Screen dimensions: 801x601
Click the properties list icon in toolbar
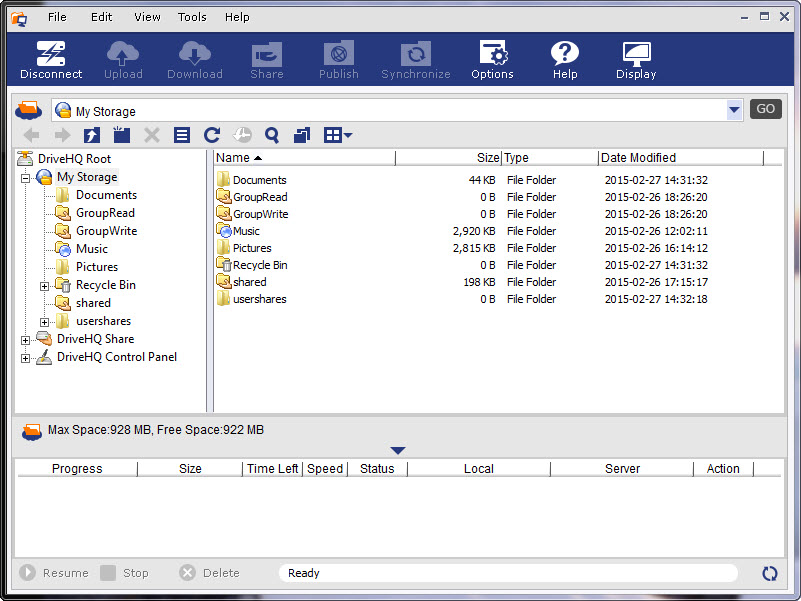(x=182, y=136)
